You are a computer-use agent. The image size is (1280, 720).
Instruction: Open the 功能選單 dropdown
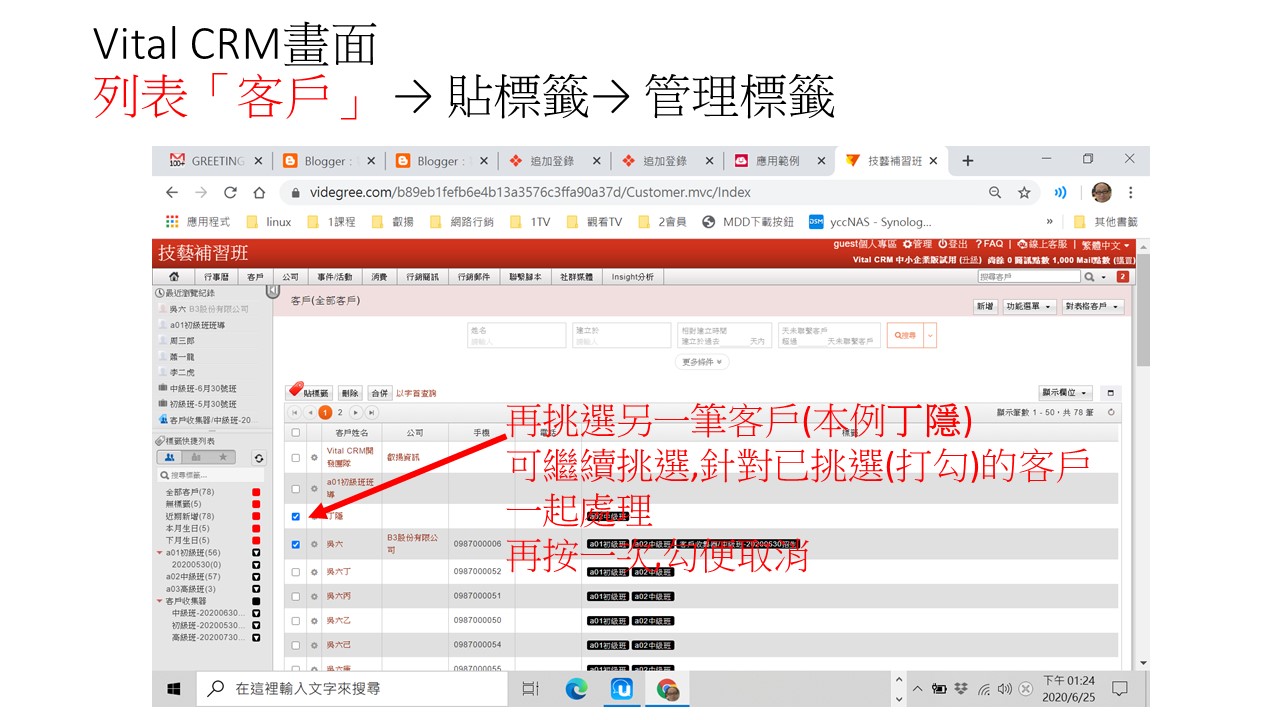coord(1029,307)
